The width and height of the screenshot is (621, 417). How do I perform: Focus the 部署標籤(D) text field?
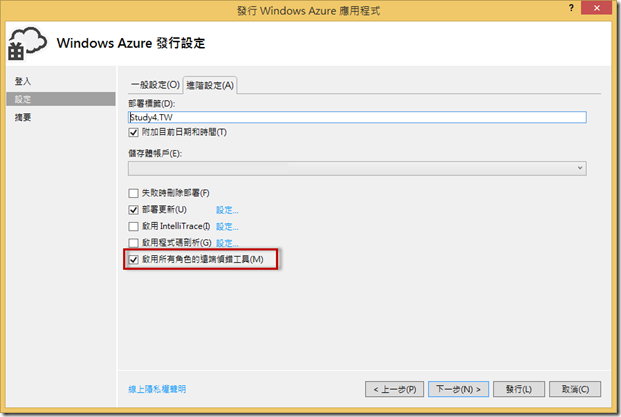point(357,117)
